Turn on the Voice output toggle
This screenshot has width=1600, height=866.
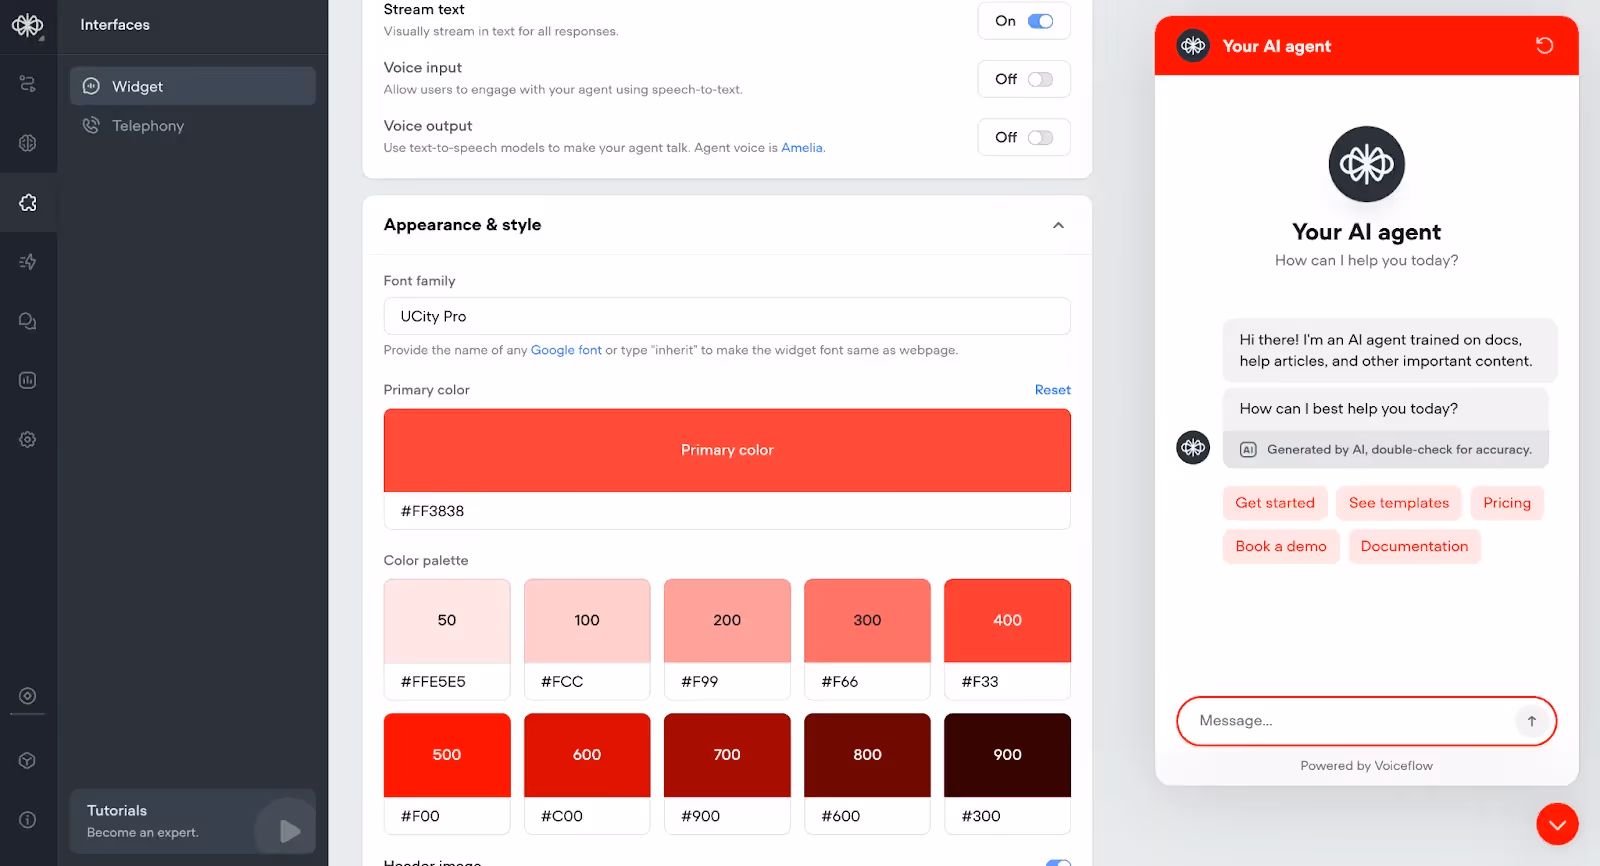click(x=1040, y=137)
